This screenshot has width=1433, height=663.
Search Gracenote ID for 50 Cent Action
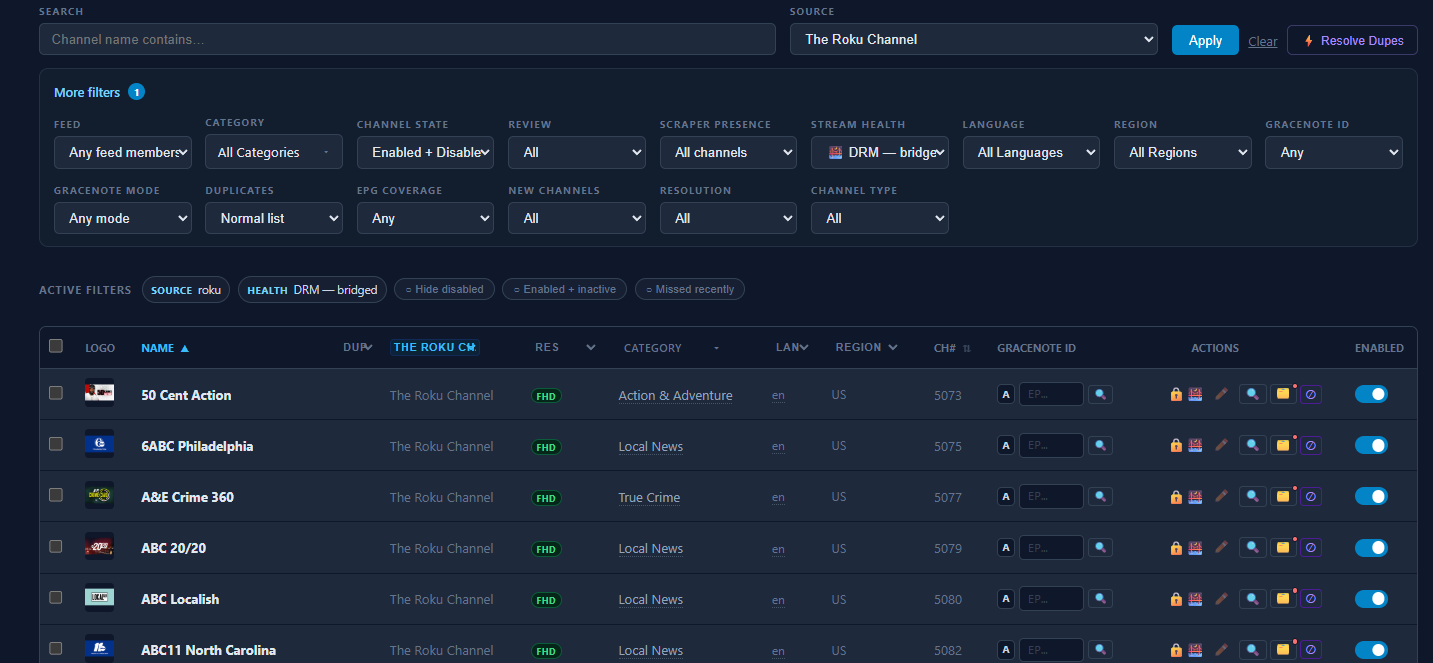pos(1100,395)
